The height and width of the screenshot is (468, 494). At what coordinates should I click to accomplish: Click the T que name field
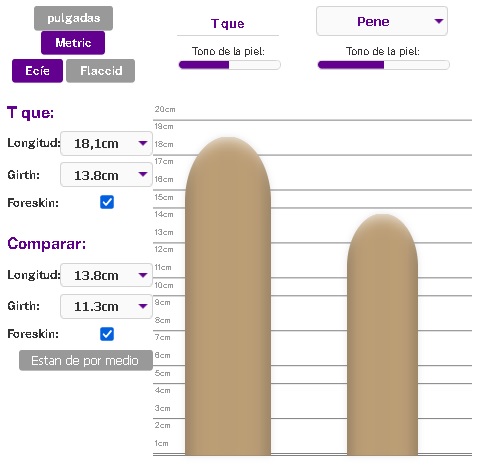(228, 24)
